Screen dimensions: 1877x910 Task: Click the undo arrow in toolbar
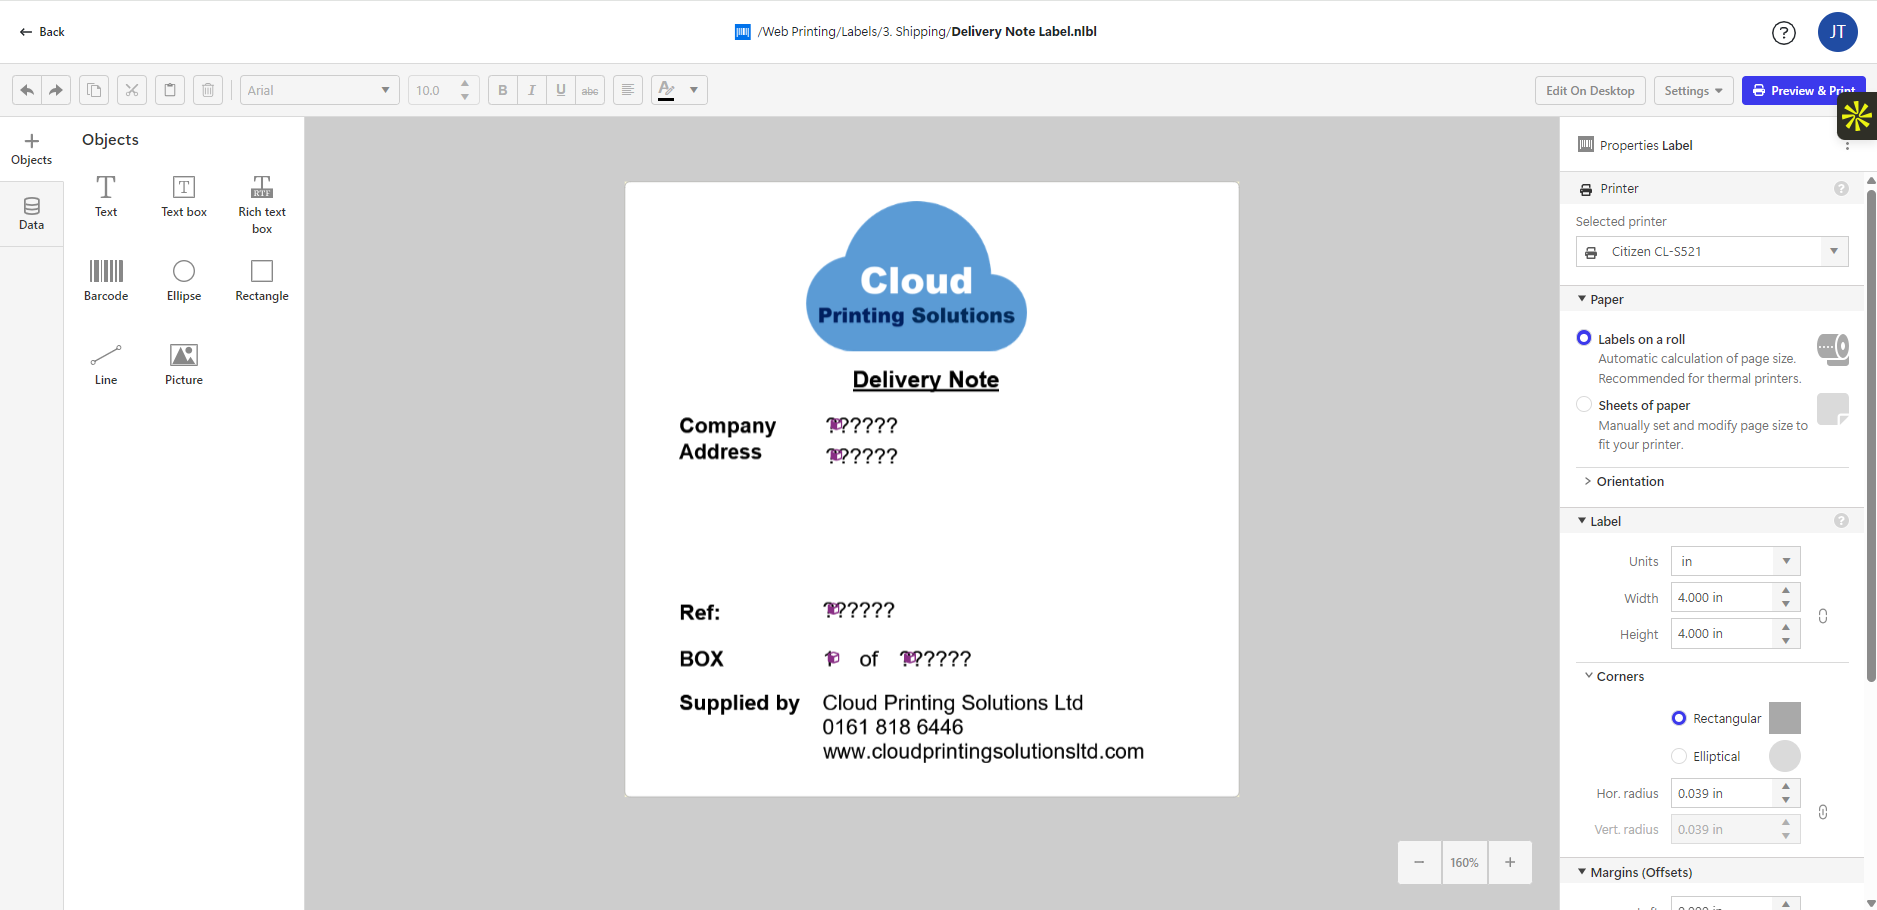click(x=27, y=90)
